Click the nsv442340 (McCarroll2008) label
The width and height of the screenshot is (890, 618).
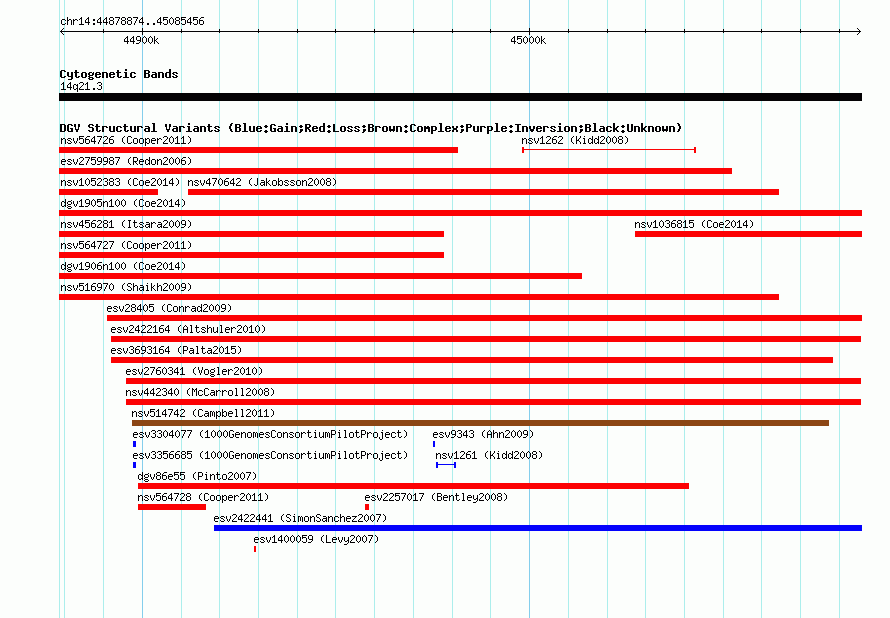(200, 392)
